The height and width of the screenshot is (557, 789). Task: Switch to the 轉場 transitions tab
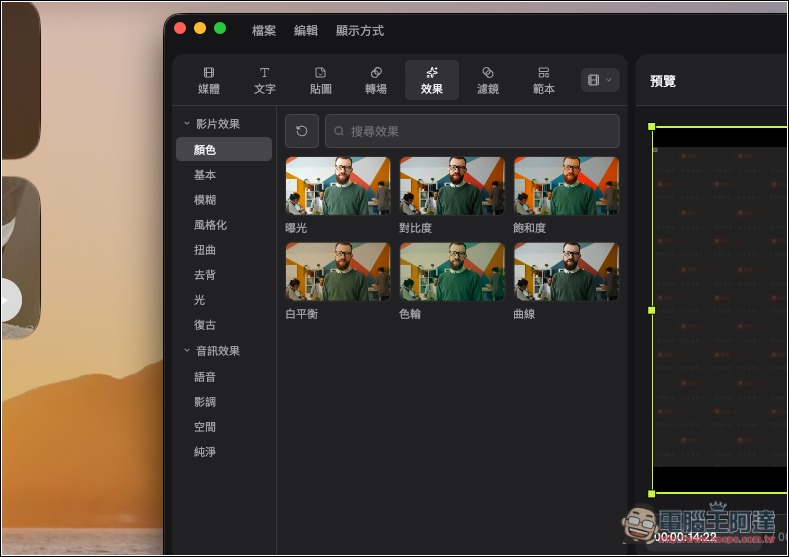pyautogui.click(x=376, y=81)
